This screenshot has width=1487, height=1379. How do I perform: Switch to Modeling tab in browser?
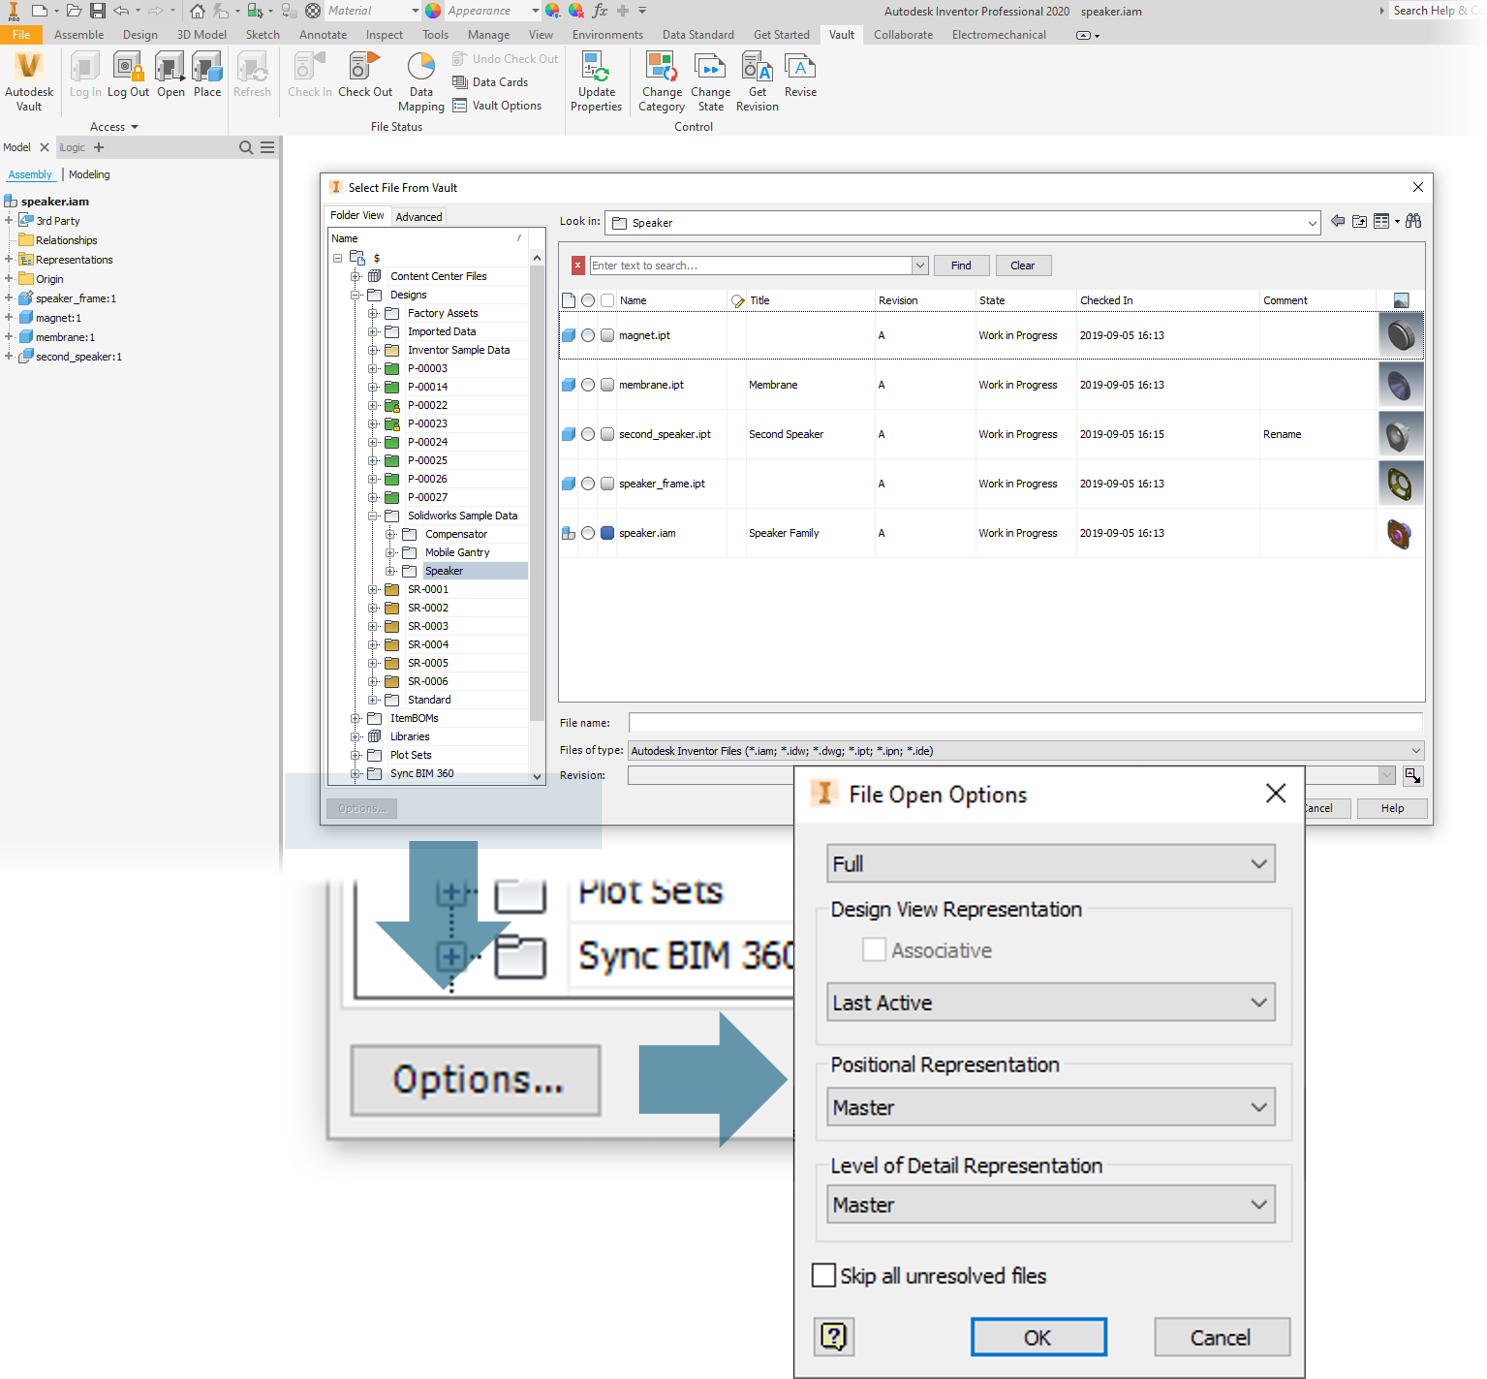(89, 174)
